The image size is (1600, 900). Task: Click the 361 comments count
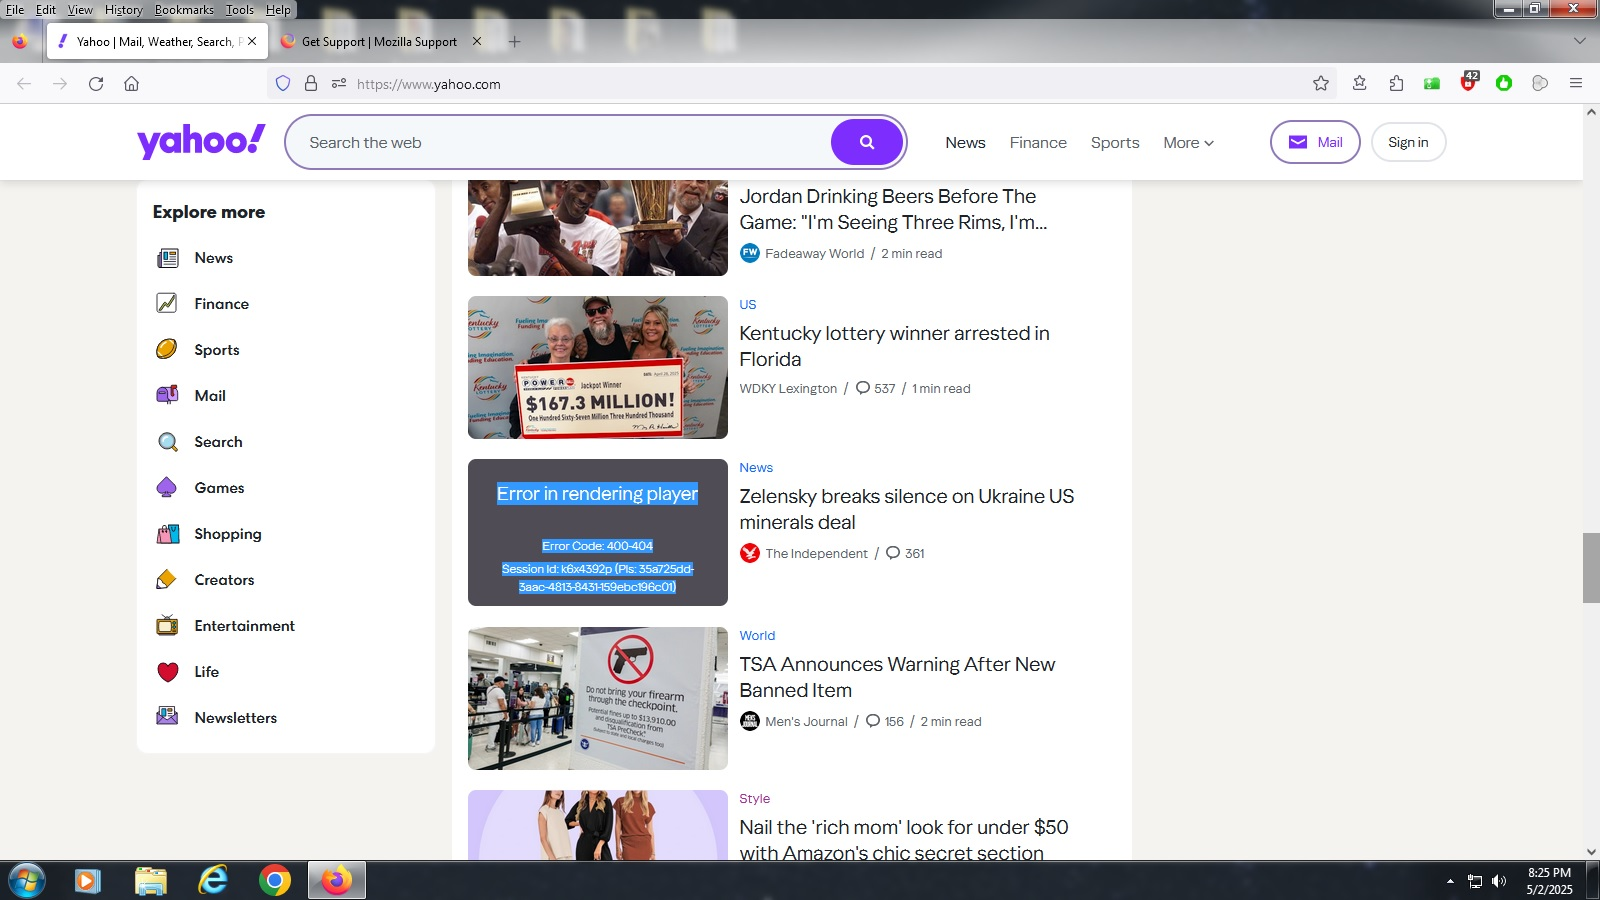point(906,553)
